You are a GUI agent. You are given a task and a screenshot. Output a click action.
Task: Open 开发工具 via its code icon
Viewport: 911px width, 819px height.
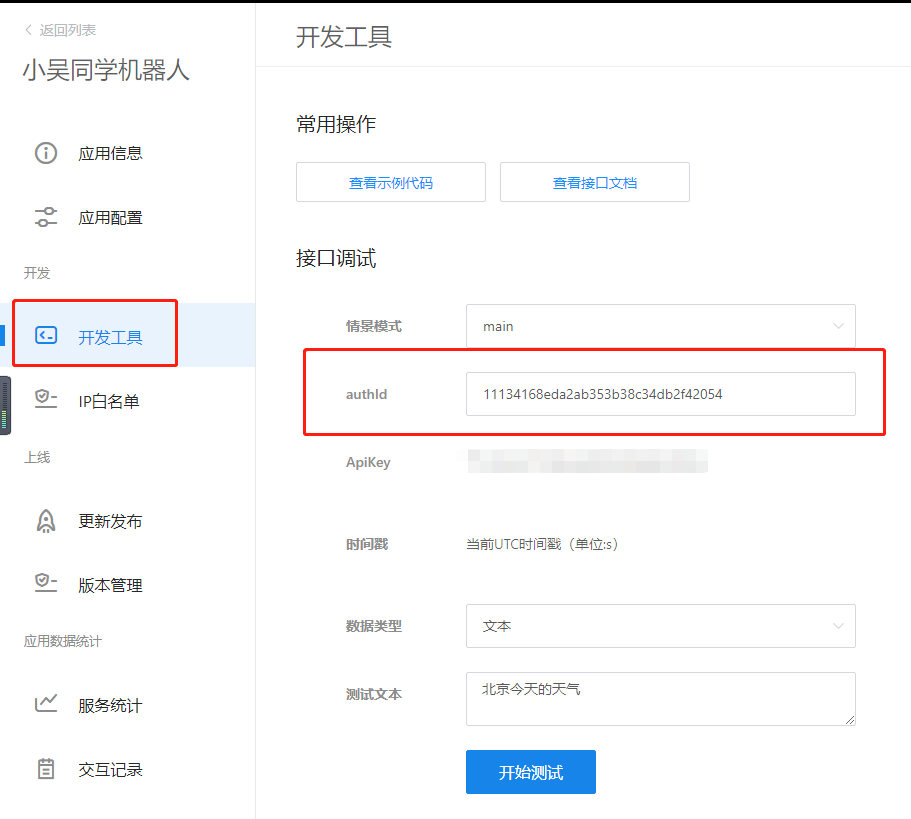[x=45, y=335]
